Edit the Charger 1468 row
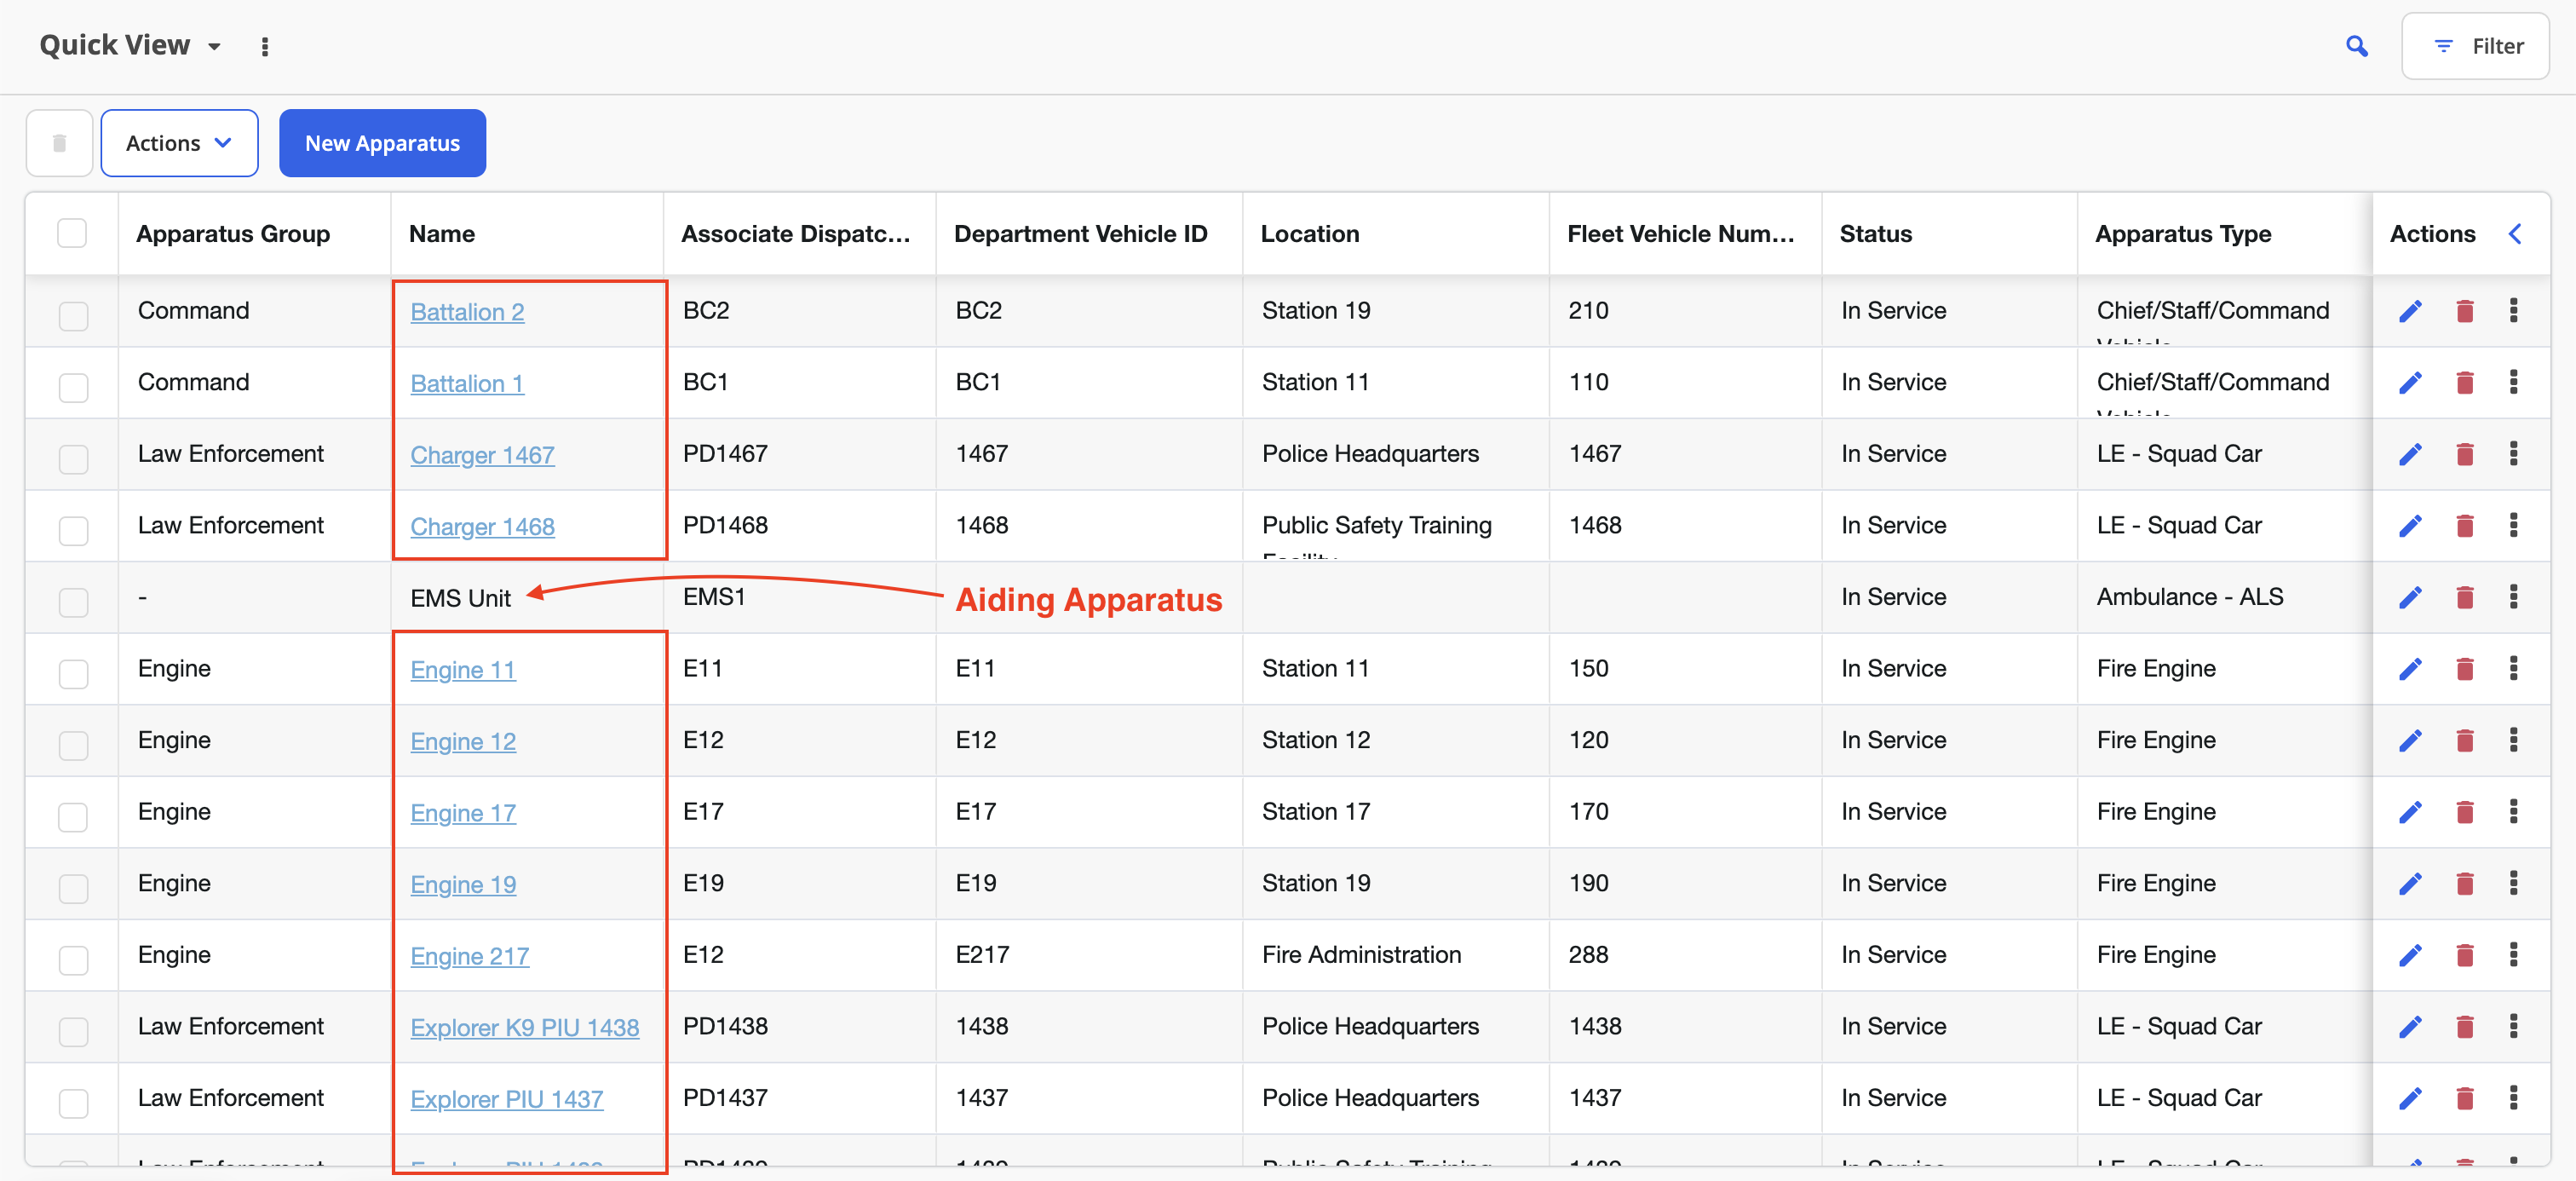Viewport: 2576px width, 1181px height. tap(2410, 526)
